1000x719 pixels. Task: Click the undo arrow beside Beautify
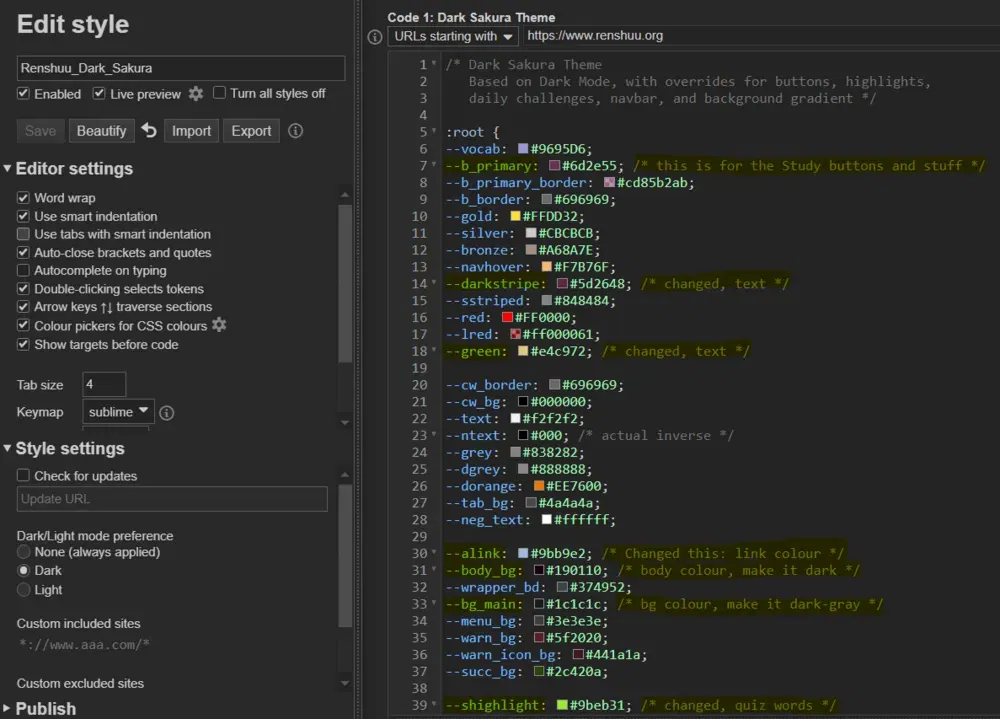pos(149,131)
